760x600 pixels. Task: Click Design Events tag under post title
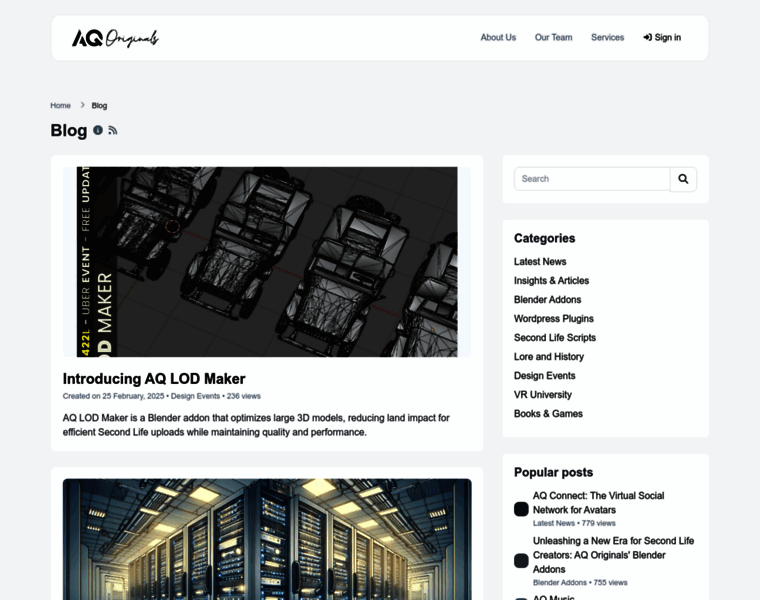coord(195,396)
